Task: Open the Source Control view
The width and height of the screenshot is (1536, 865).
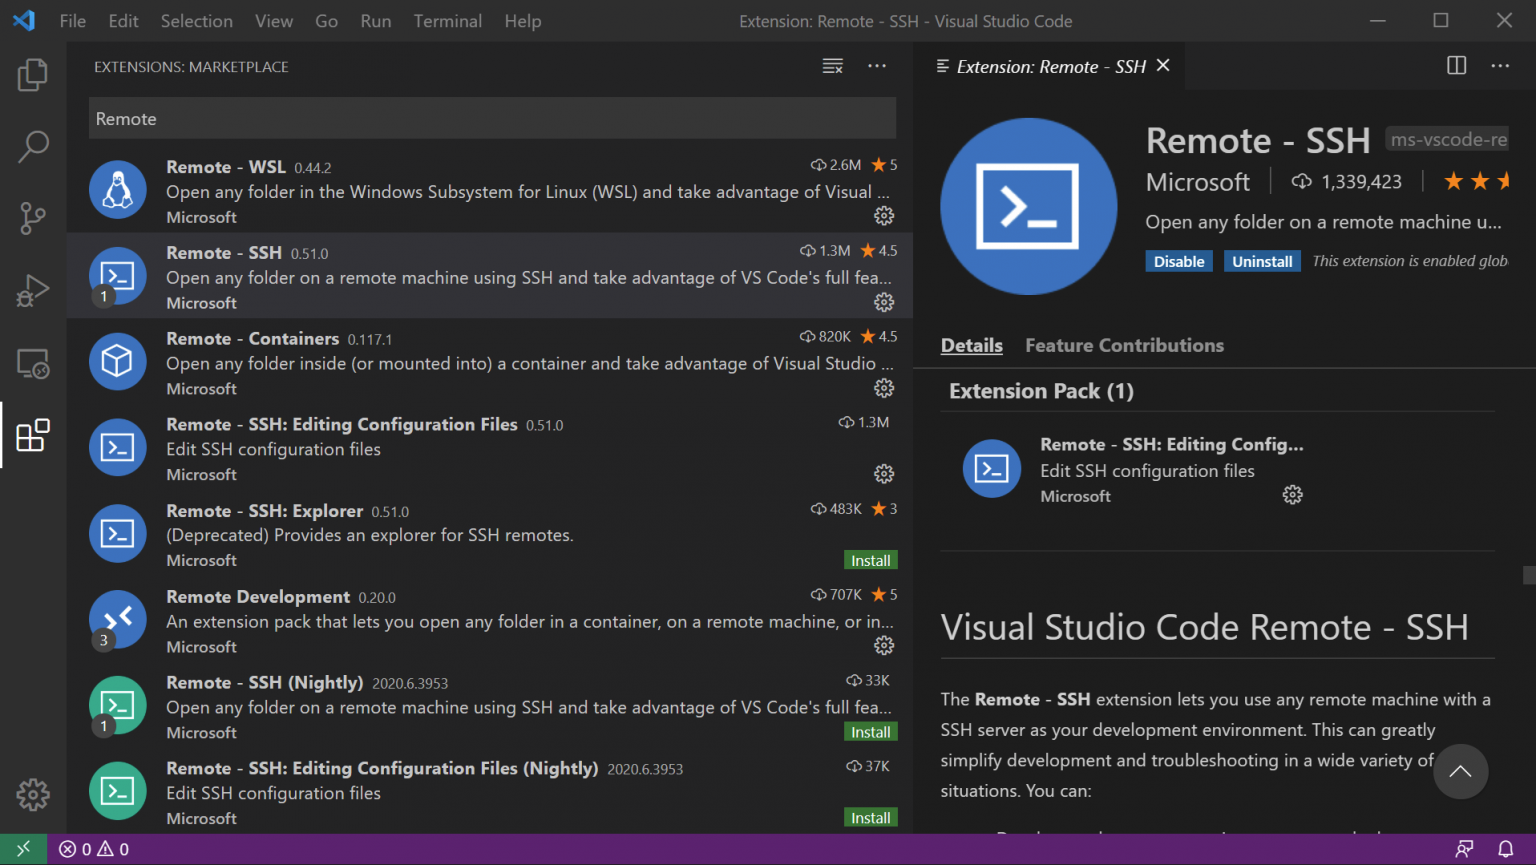Action: pos(33,218)
